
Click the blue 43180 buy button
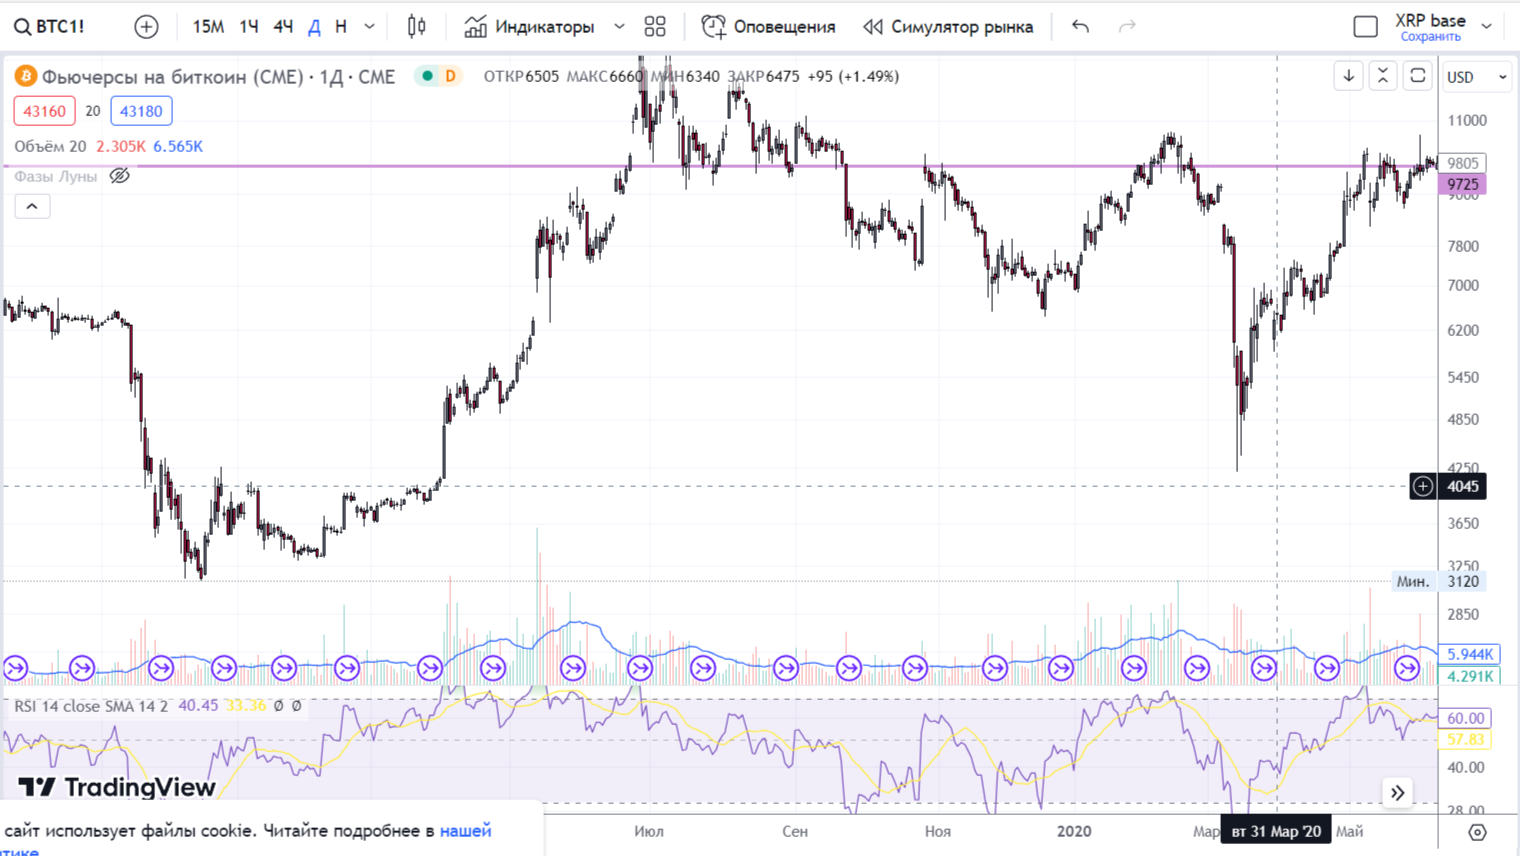tap(141, 111)
